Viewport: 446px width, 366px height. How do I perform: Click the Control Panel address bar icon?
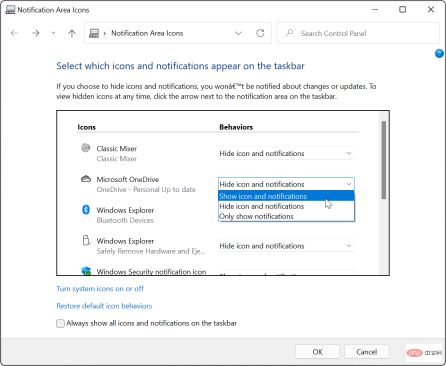pyautogui.click(x=94, y=33)
